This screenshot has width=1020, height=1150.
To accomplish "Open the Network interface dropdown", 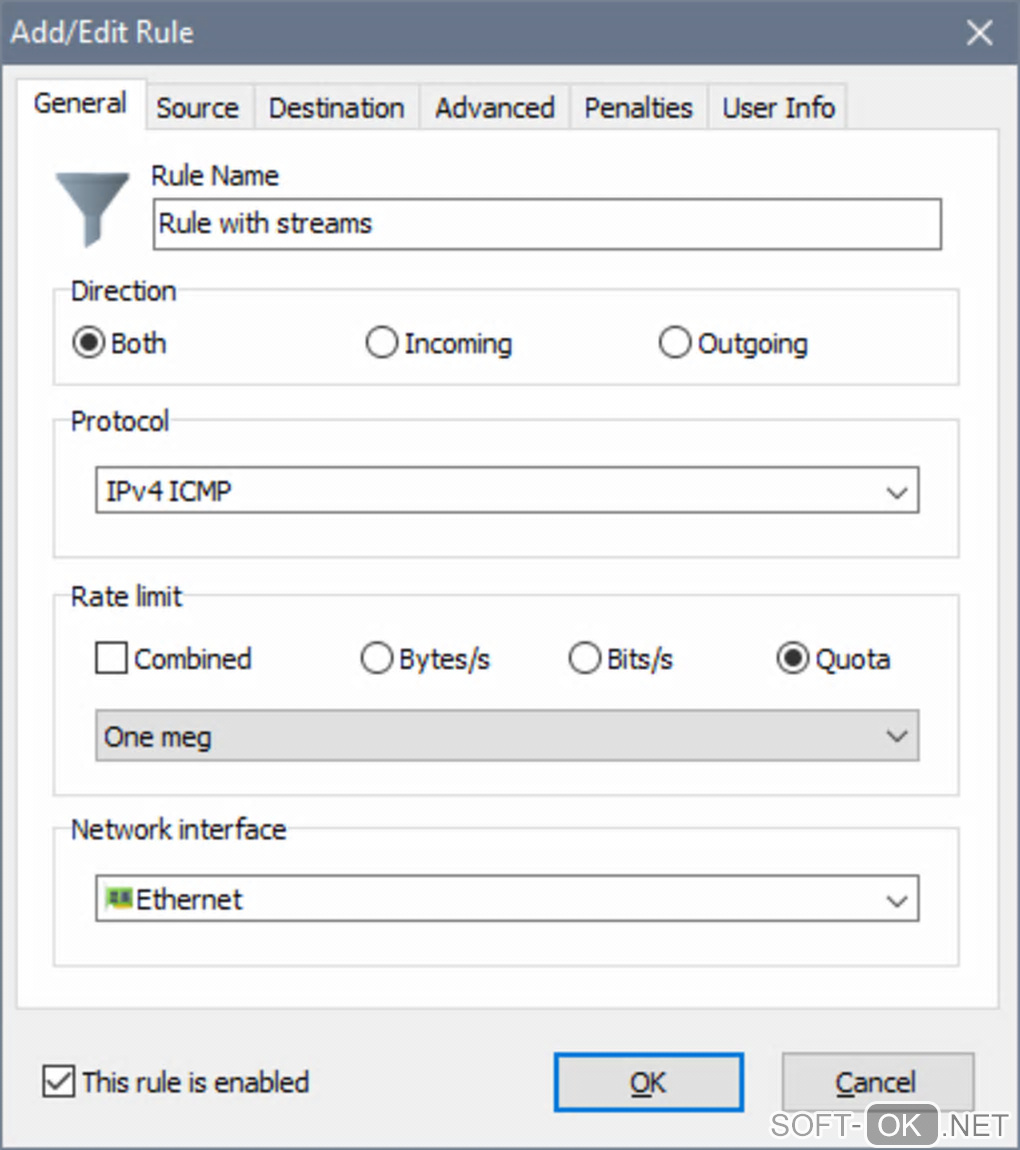I will 506,899.
